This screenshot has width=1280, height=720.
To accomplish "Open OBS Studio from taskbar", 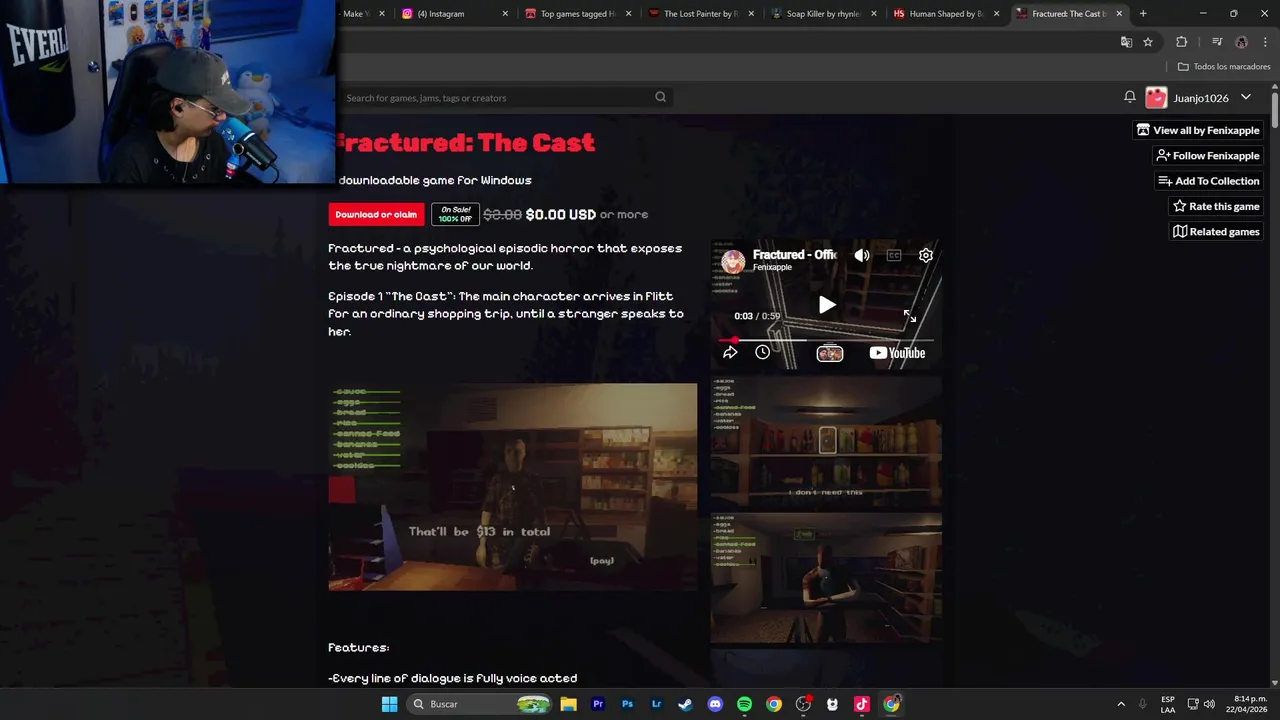I will tap(803, 704).
